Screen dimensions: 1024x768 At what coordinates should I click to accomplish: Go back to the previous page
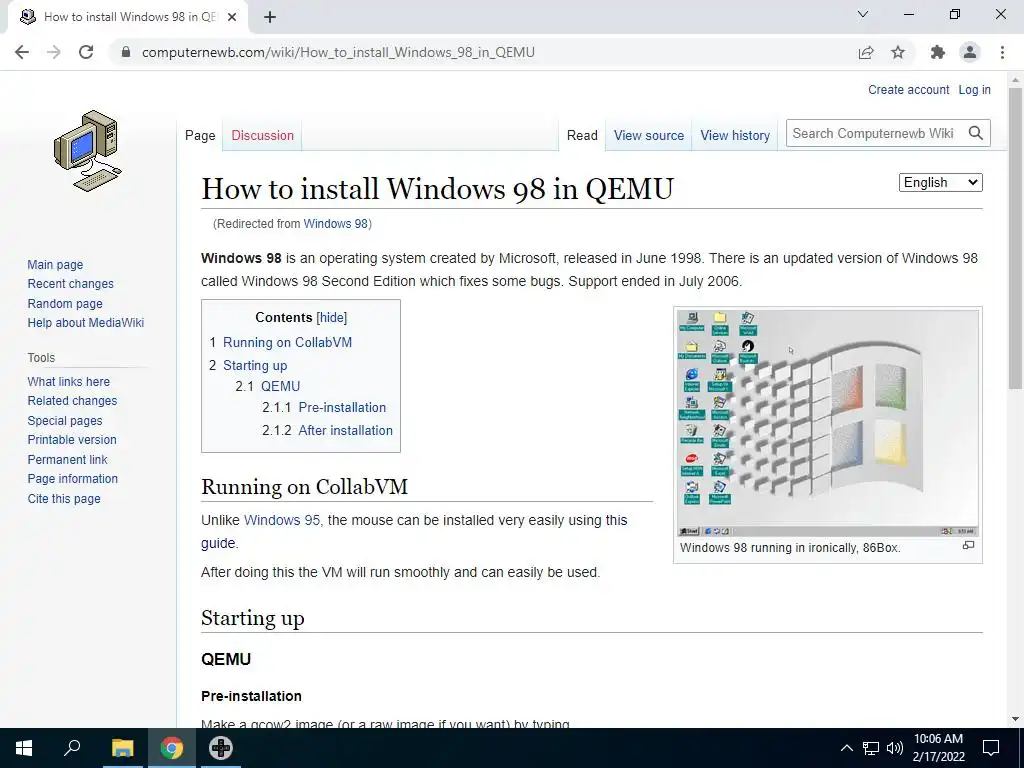(x=22, y=52)
